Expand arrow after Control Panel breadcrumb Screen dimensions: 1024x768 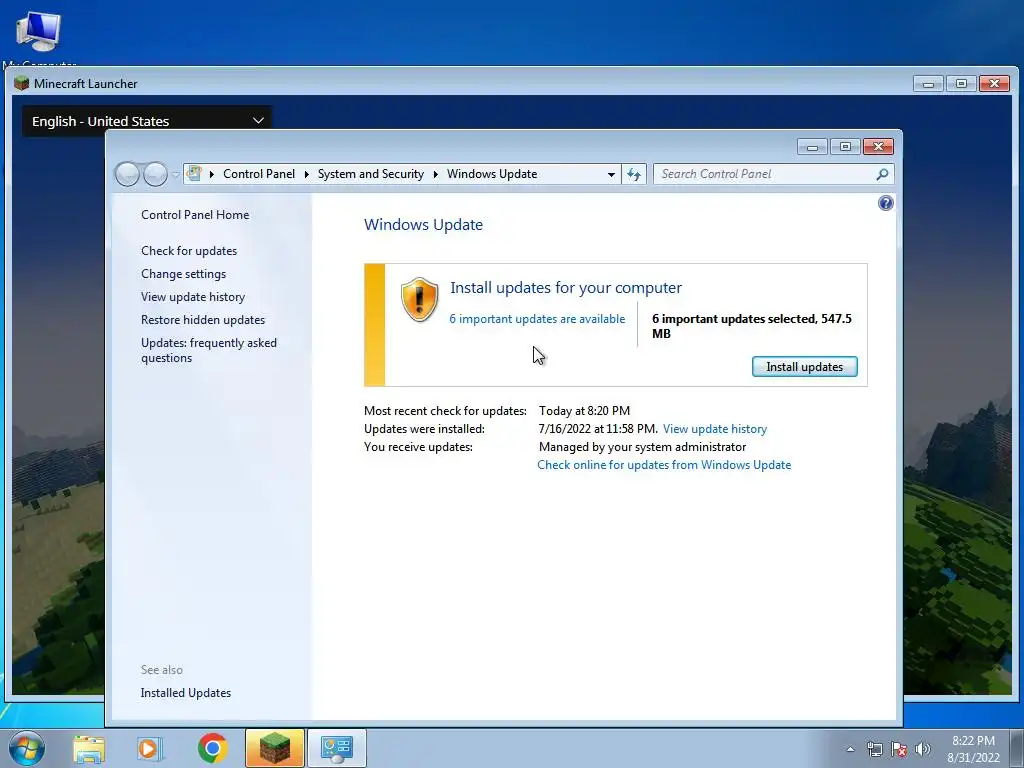pyautogui.click(x=306, y=174)
